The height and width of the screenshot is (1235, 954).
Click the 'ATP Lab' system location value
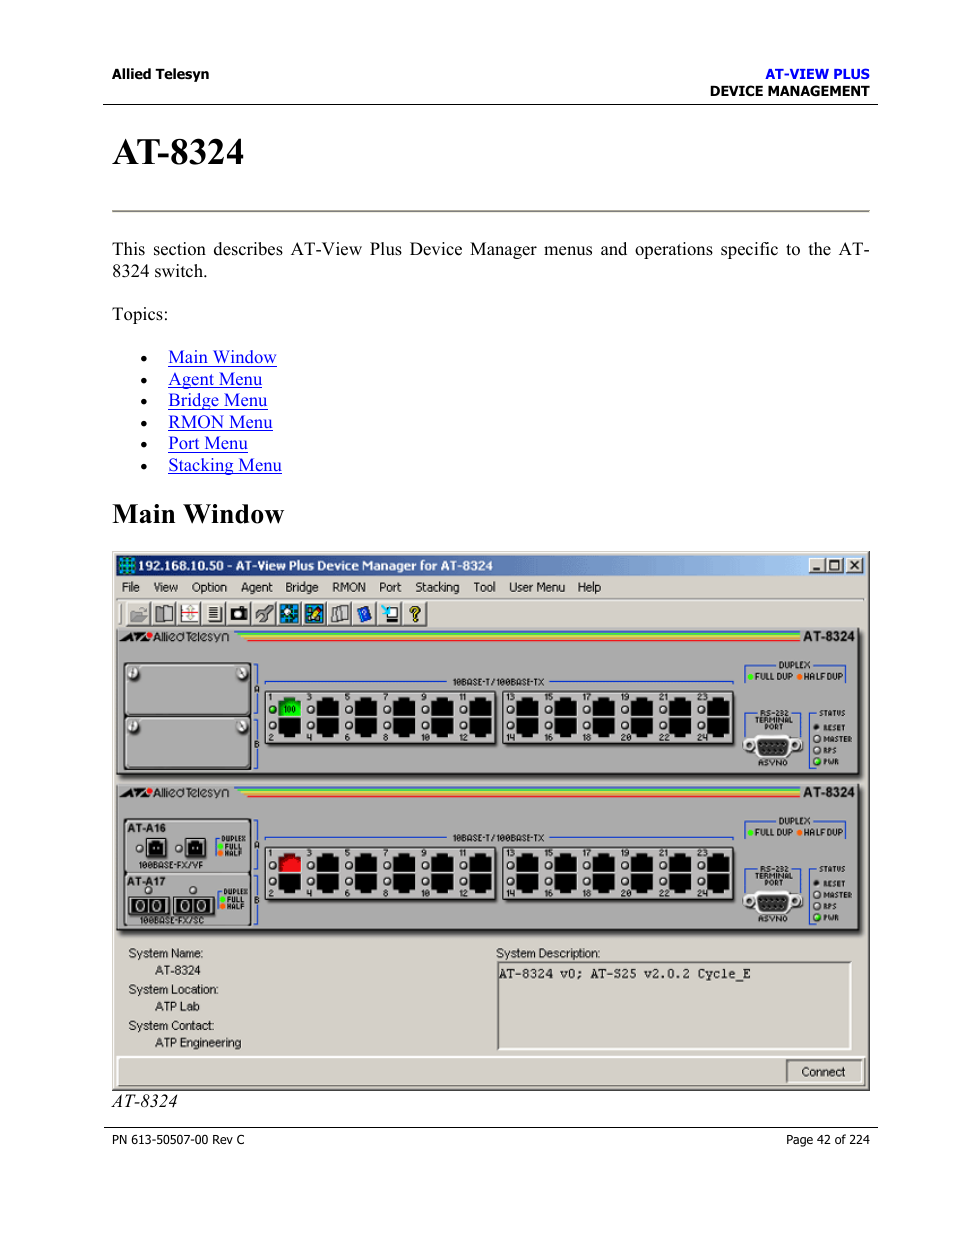(177, 1006)
